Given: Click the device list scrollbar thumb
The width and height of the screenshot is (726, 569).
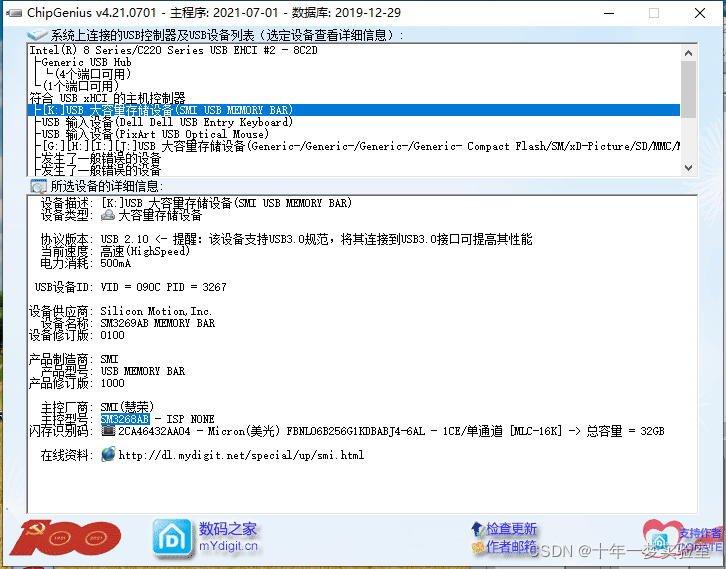Looking at the screenshot, I should coord(688,89).
